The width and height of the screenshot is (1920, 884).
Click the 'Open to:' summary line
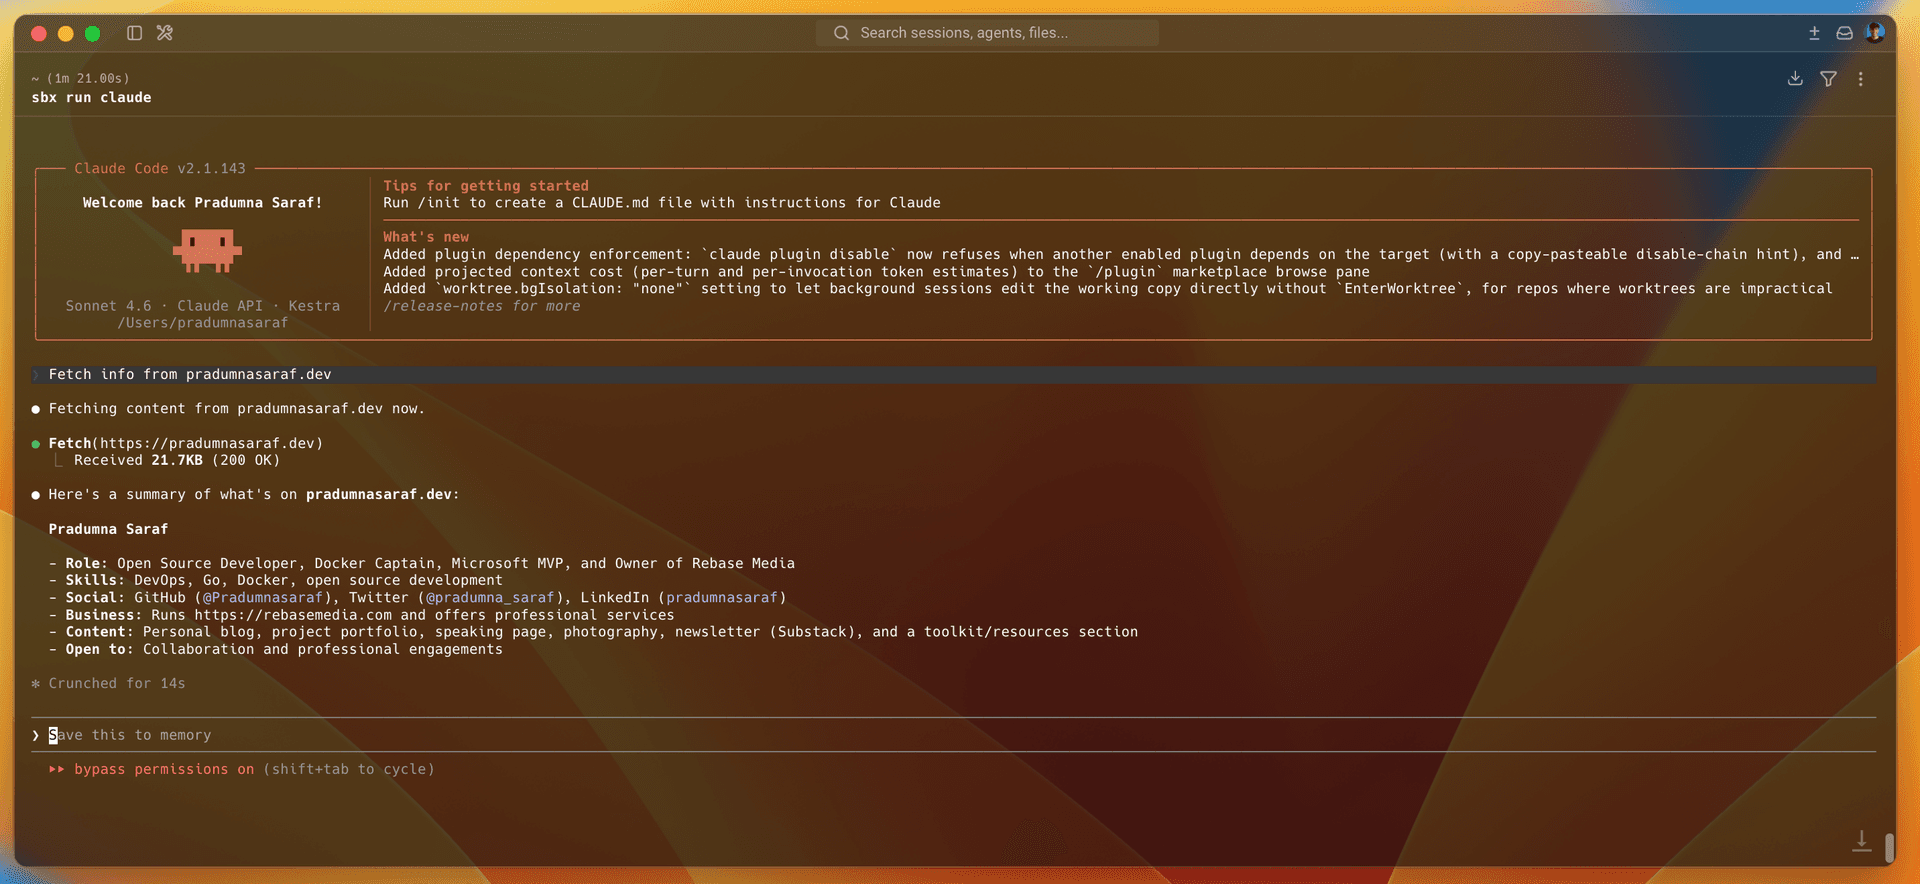(276, 650)
